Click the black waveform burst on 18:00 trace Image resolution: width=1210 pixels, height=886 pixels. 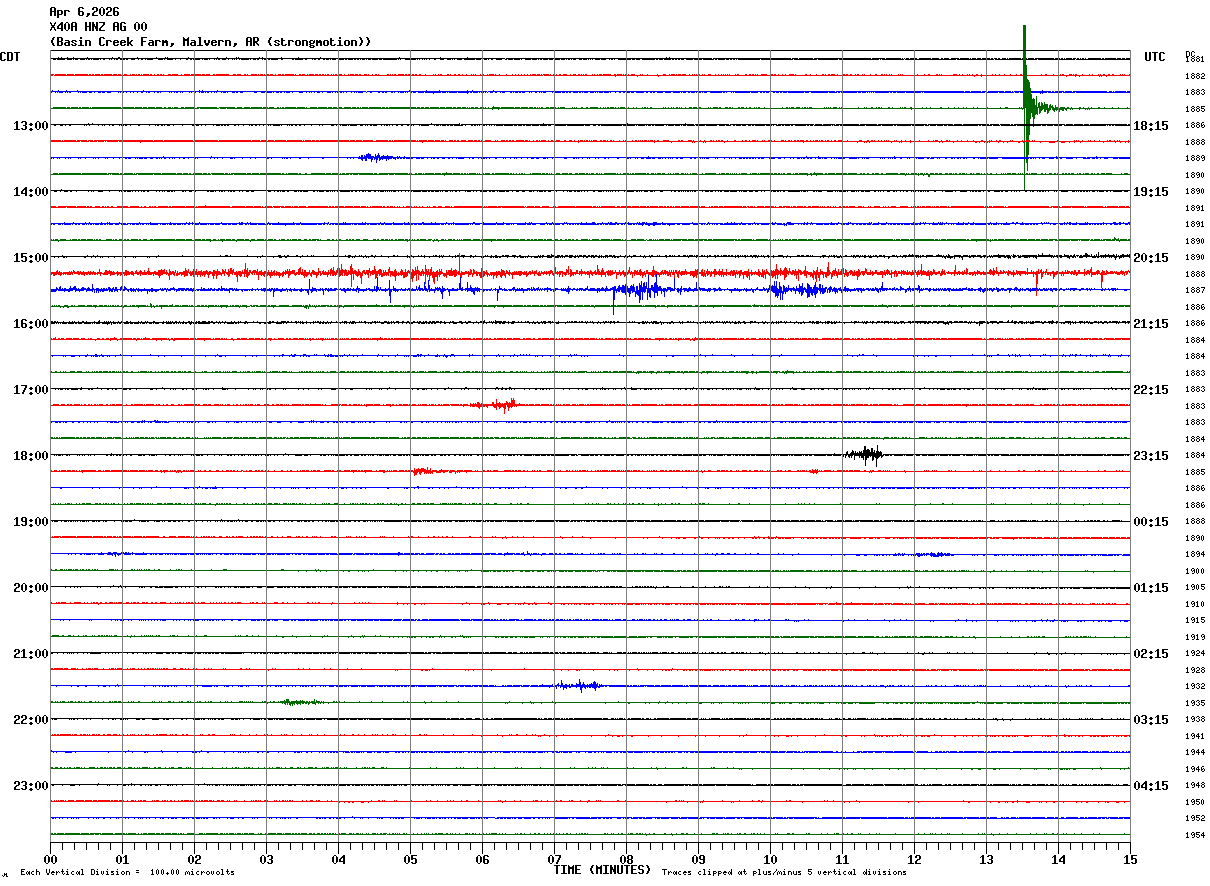point(865,455)
